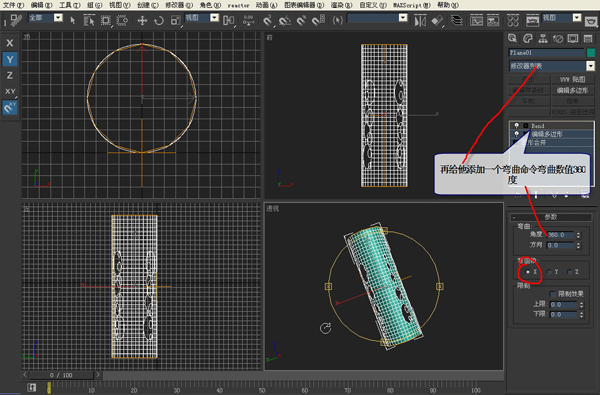Open the MAXScript menu

tap(412, 5)
